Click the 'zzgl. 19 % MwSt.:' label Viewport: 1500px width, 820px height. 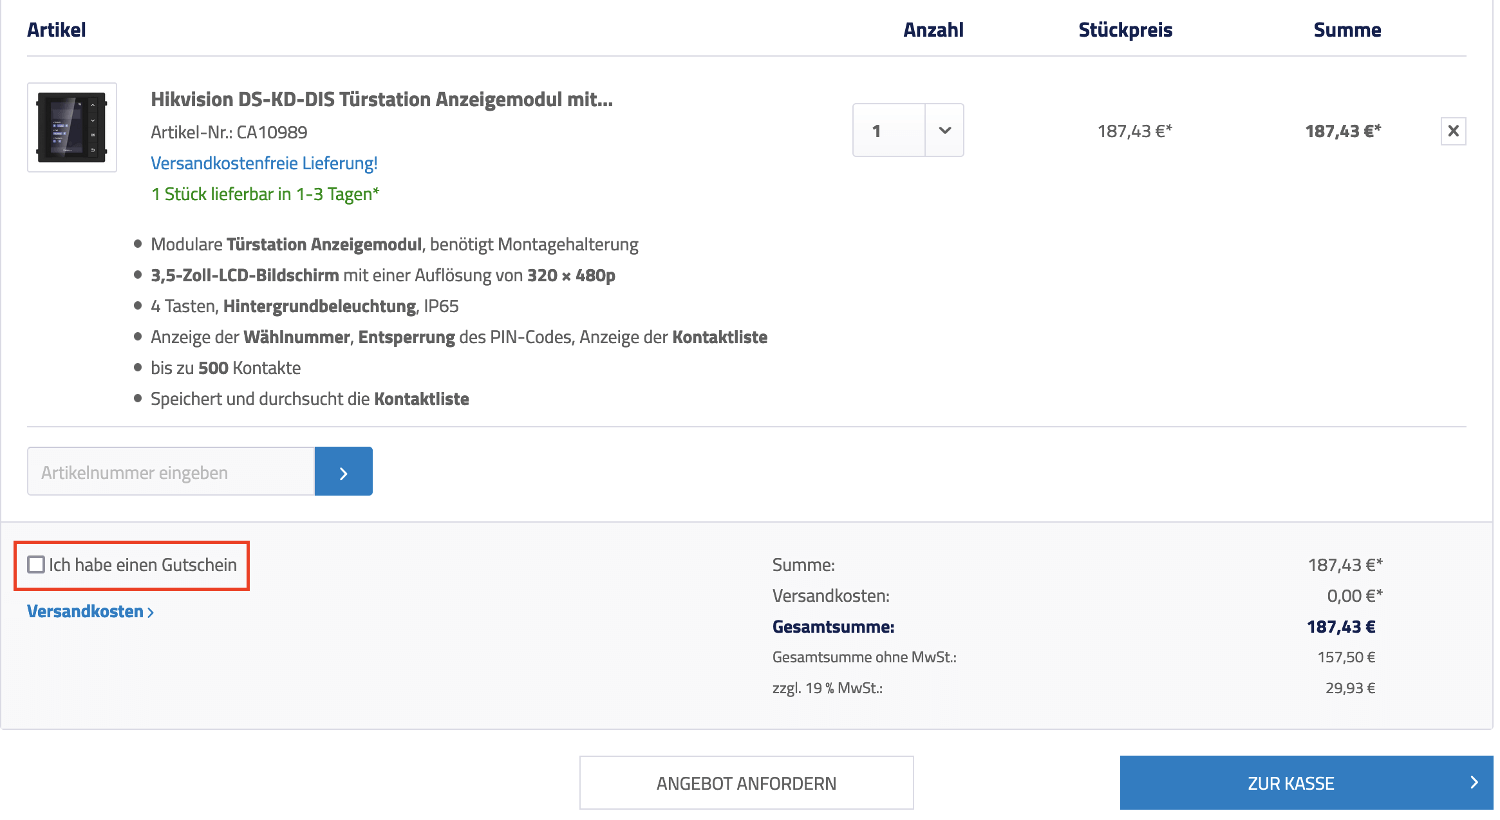click(x=827, y=688)
